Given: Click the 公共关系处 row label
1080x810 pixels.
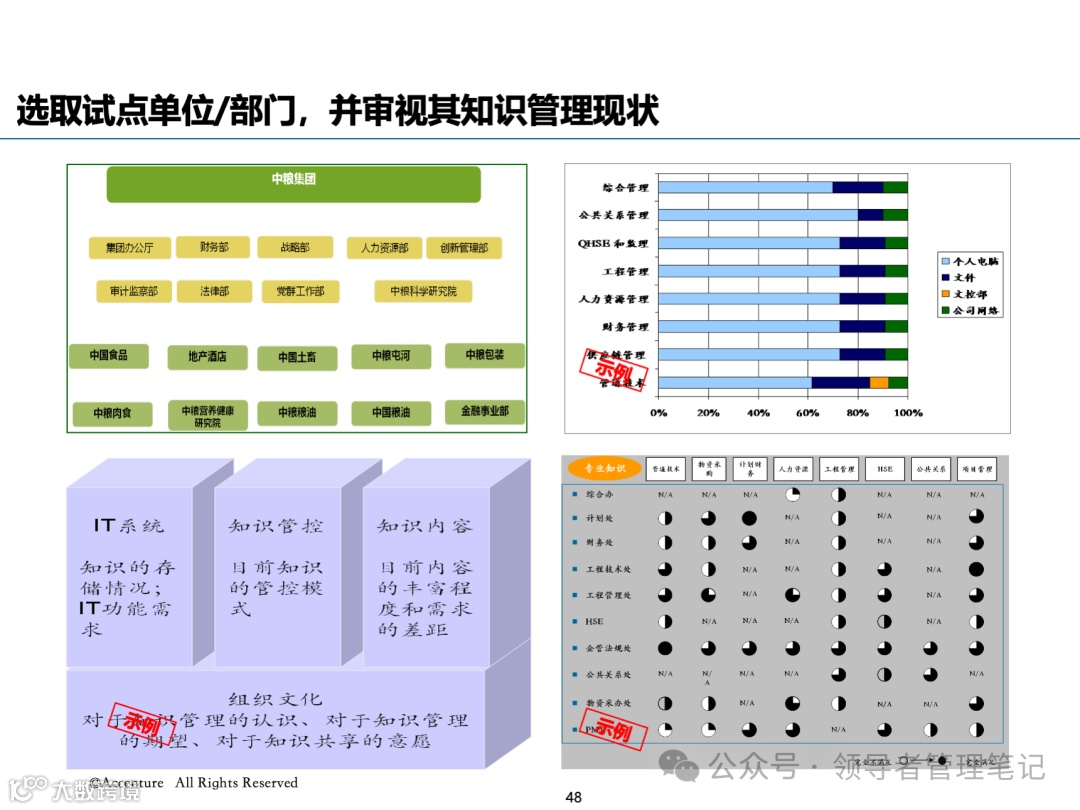Looking at the screenshot, I should click(608, 675).
